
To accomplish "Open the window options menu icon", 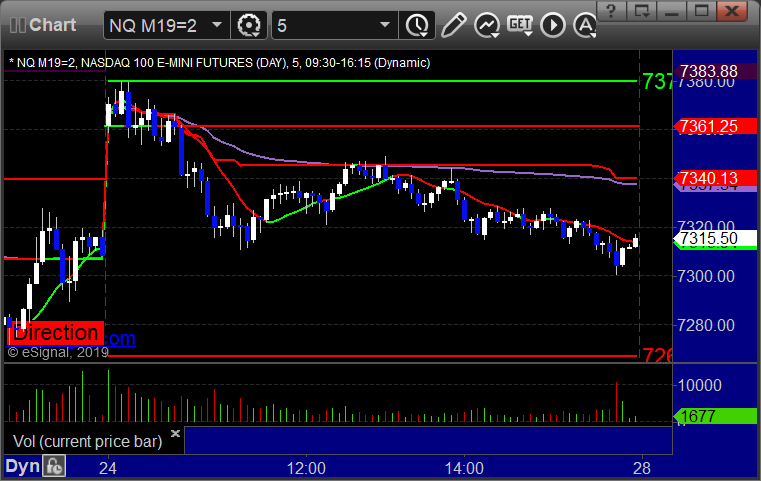I will [x=642, y=11].
